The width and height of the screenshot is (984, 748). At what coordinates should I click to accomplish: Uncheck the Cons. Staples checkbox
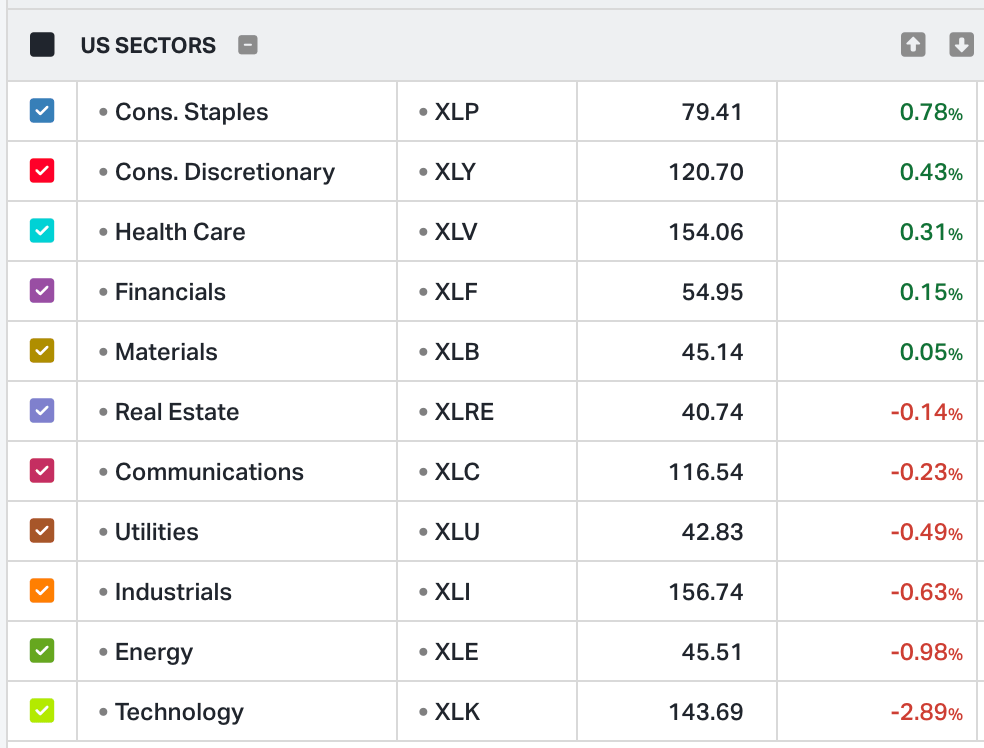42,111
